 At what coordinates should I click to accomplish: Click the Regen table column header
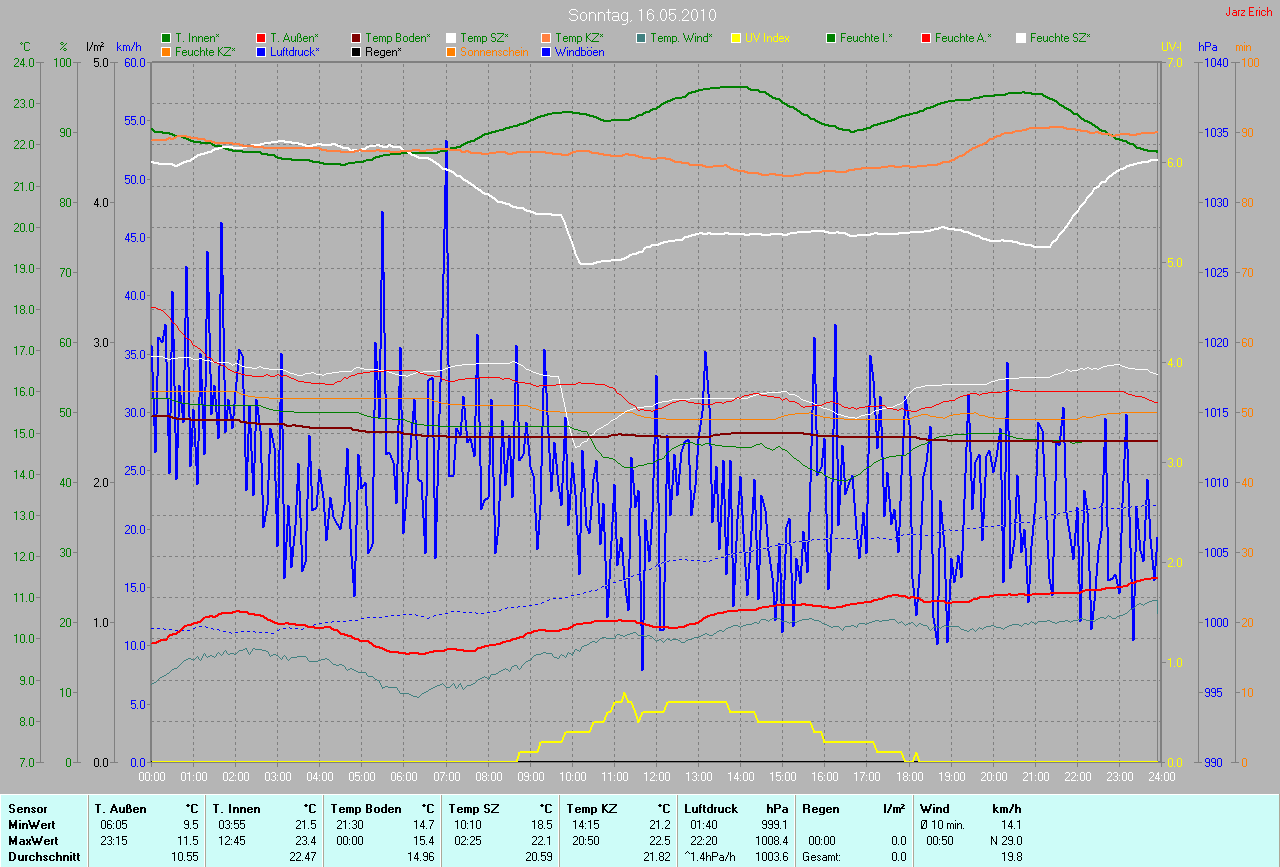tap(820, 809)
